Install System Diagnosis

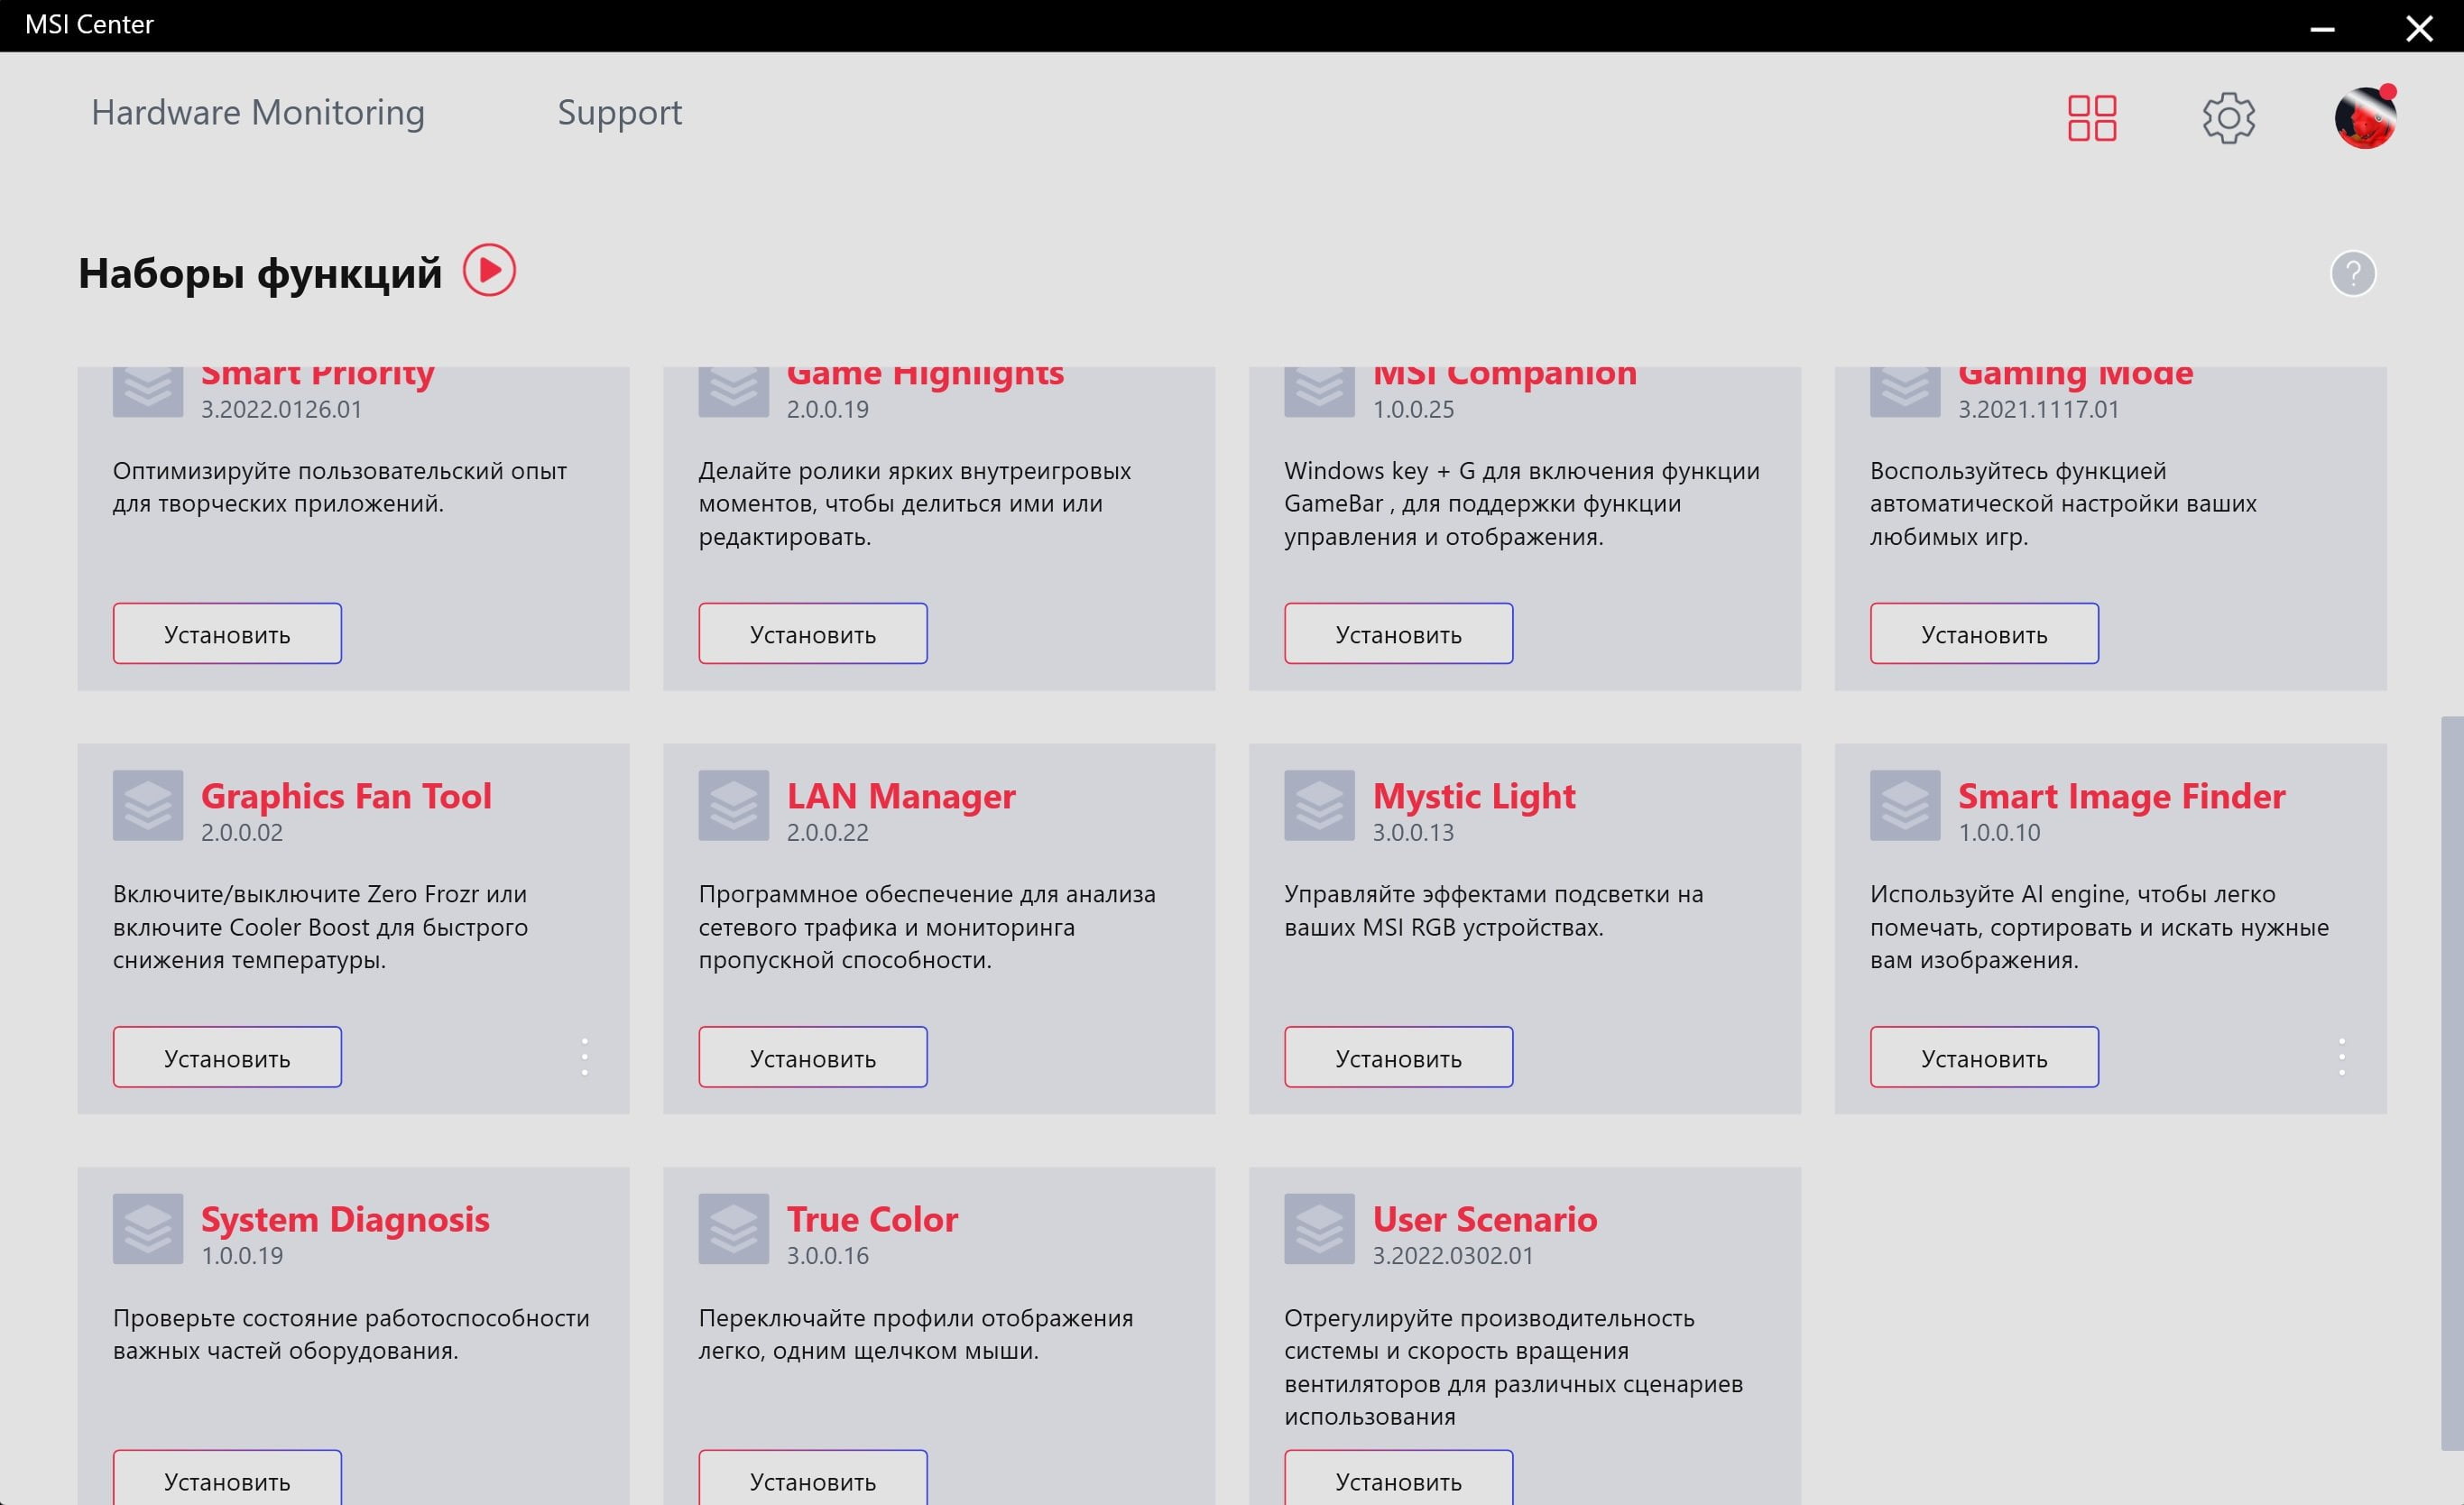pyautogui.click(x=227, y=1479)
